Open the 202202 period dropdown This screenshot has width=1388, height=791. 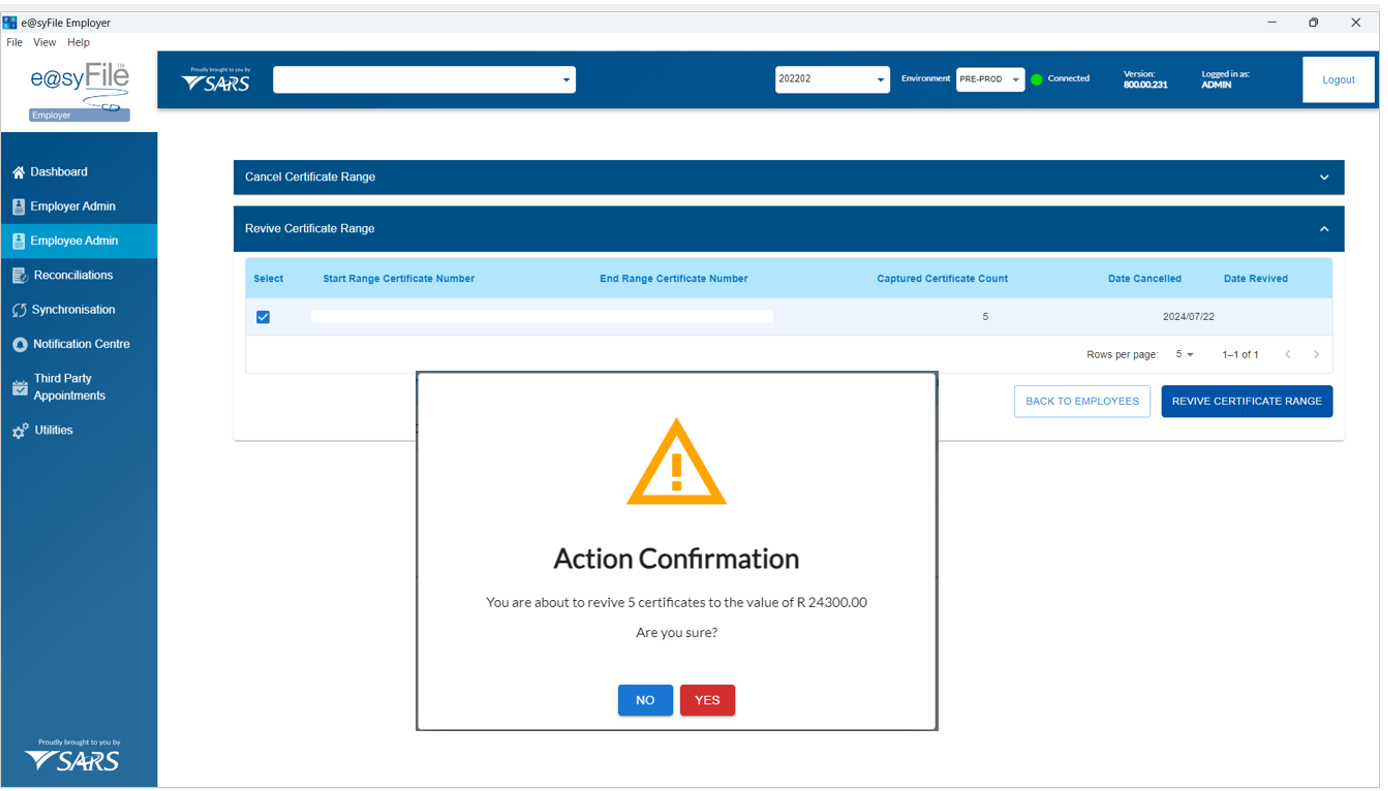832,80
